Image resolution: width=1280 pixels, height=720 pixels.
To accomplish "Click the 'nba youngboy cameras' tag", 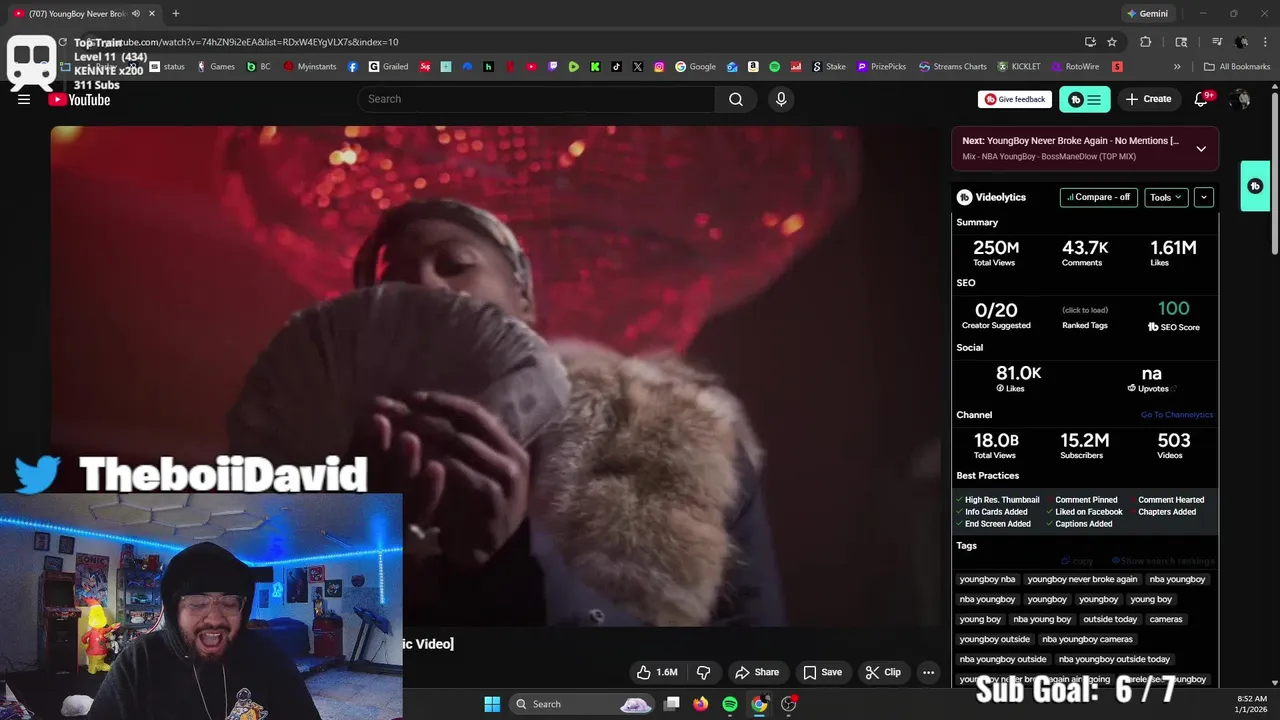I will click(1087, 639).
